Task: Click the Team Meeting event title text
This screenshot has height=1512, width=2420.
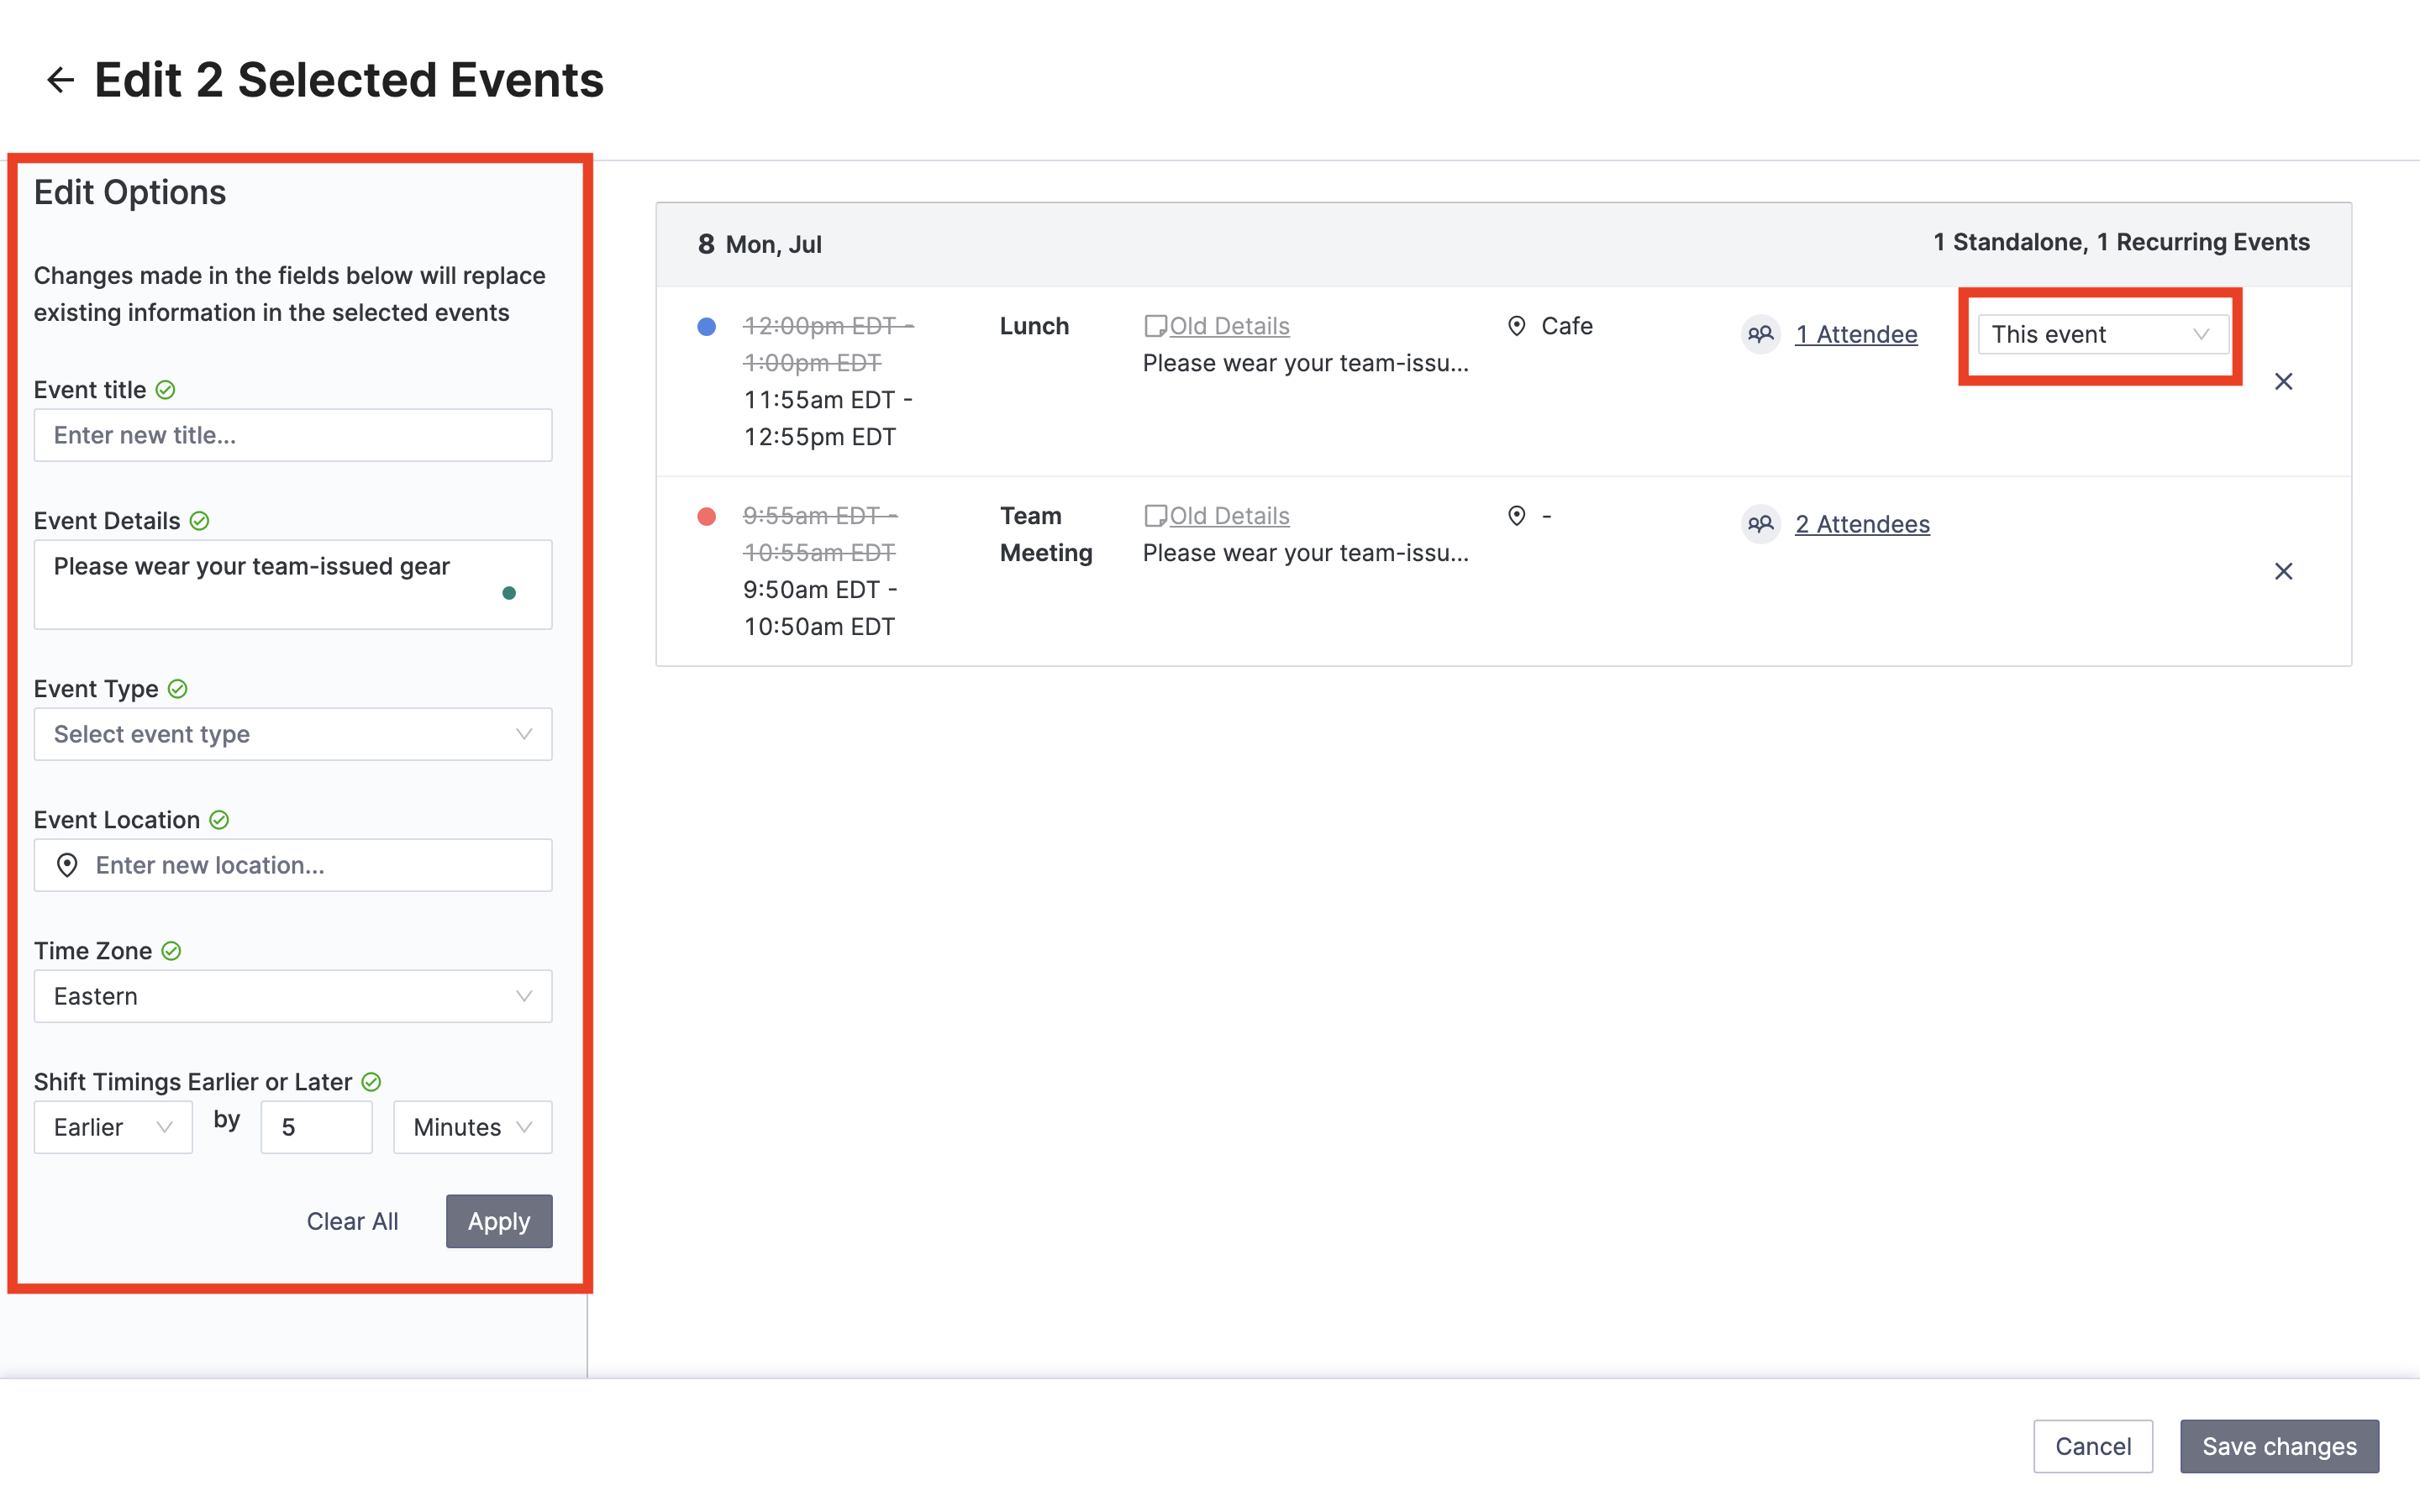Action: (x=1046, y=534)
